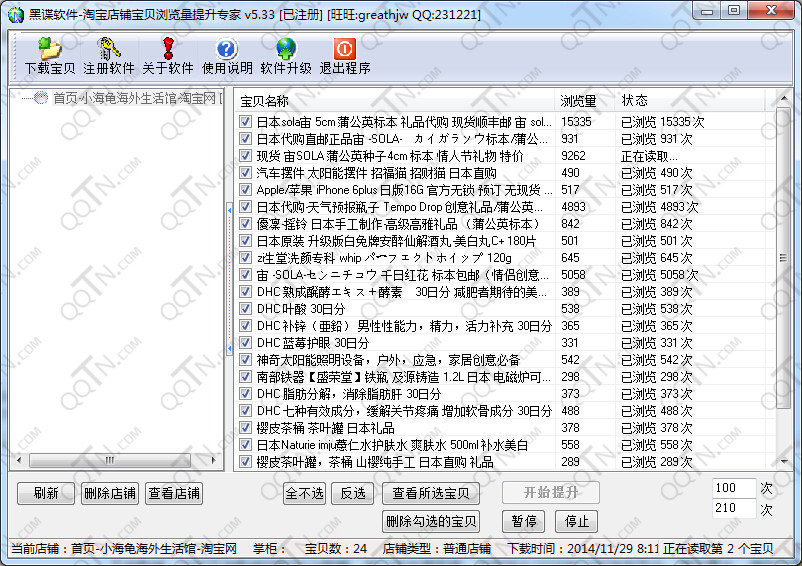Screen dimensions: 802x566
Task: Click the shop tree node icon
Action: coord(41,98)
